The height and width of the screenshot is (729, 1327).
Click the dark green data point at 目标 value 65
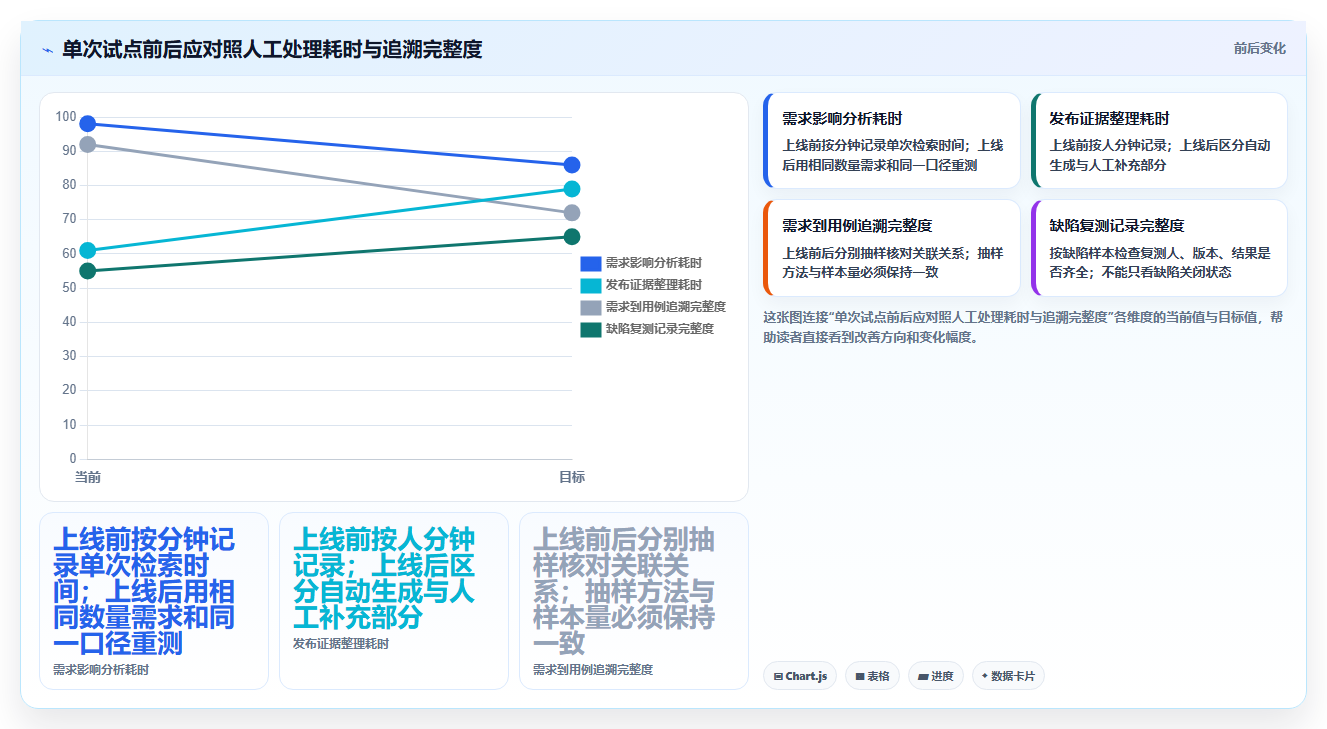(572, 237)
